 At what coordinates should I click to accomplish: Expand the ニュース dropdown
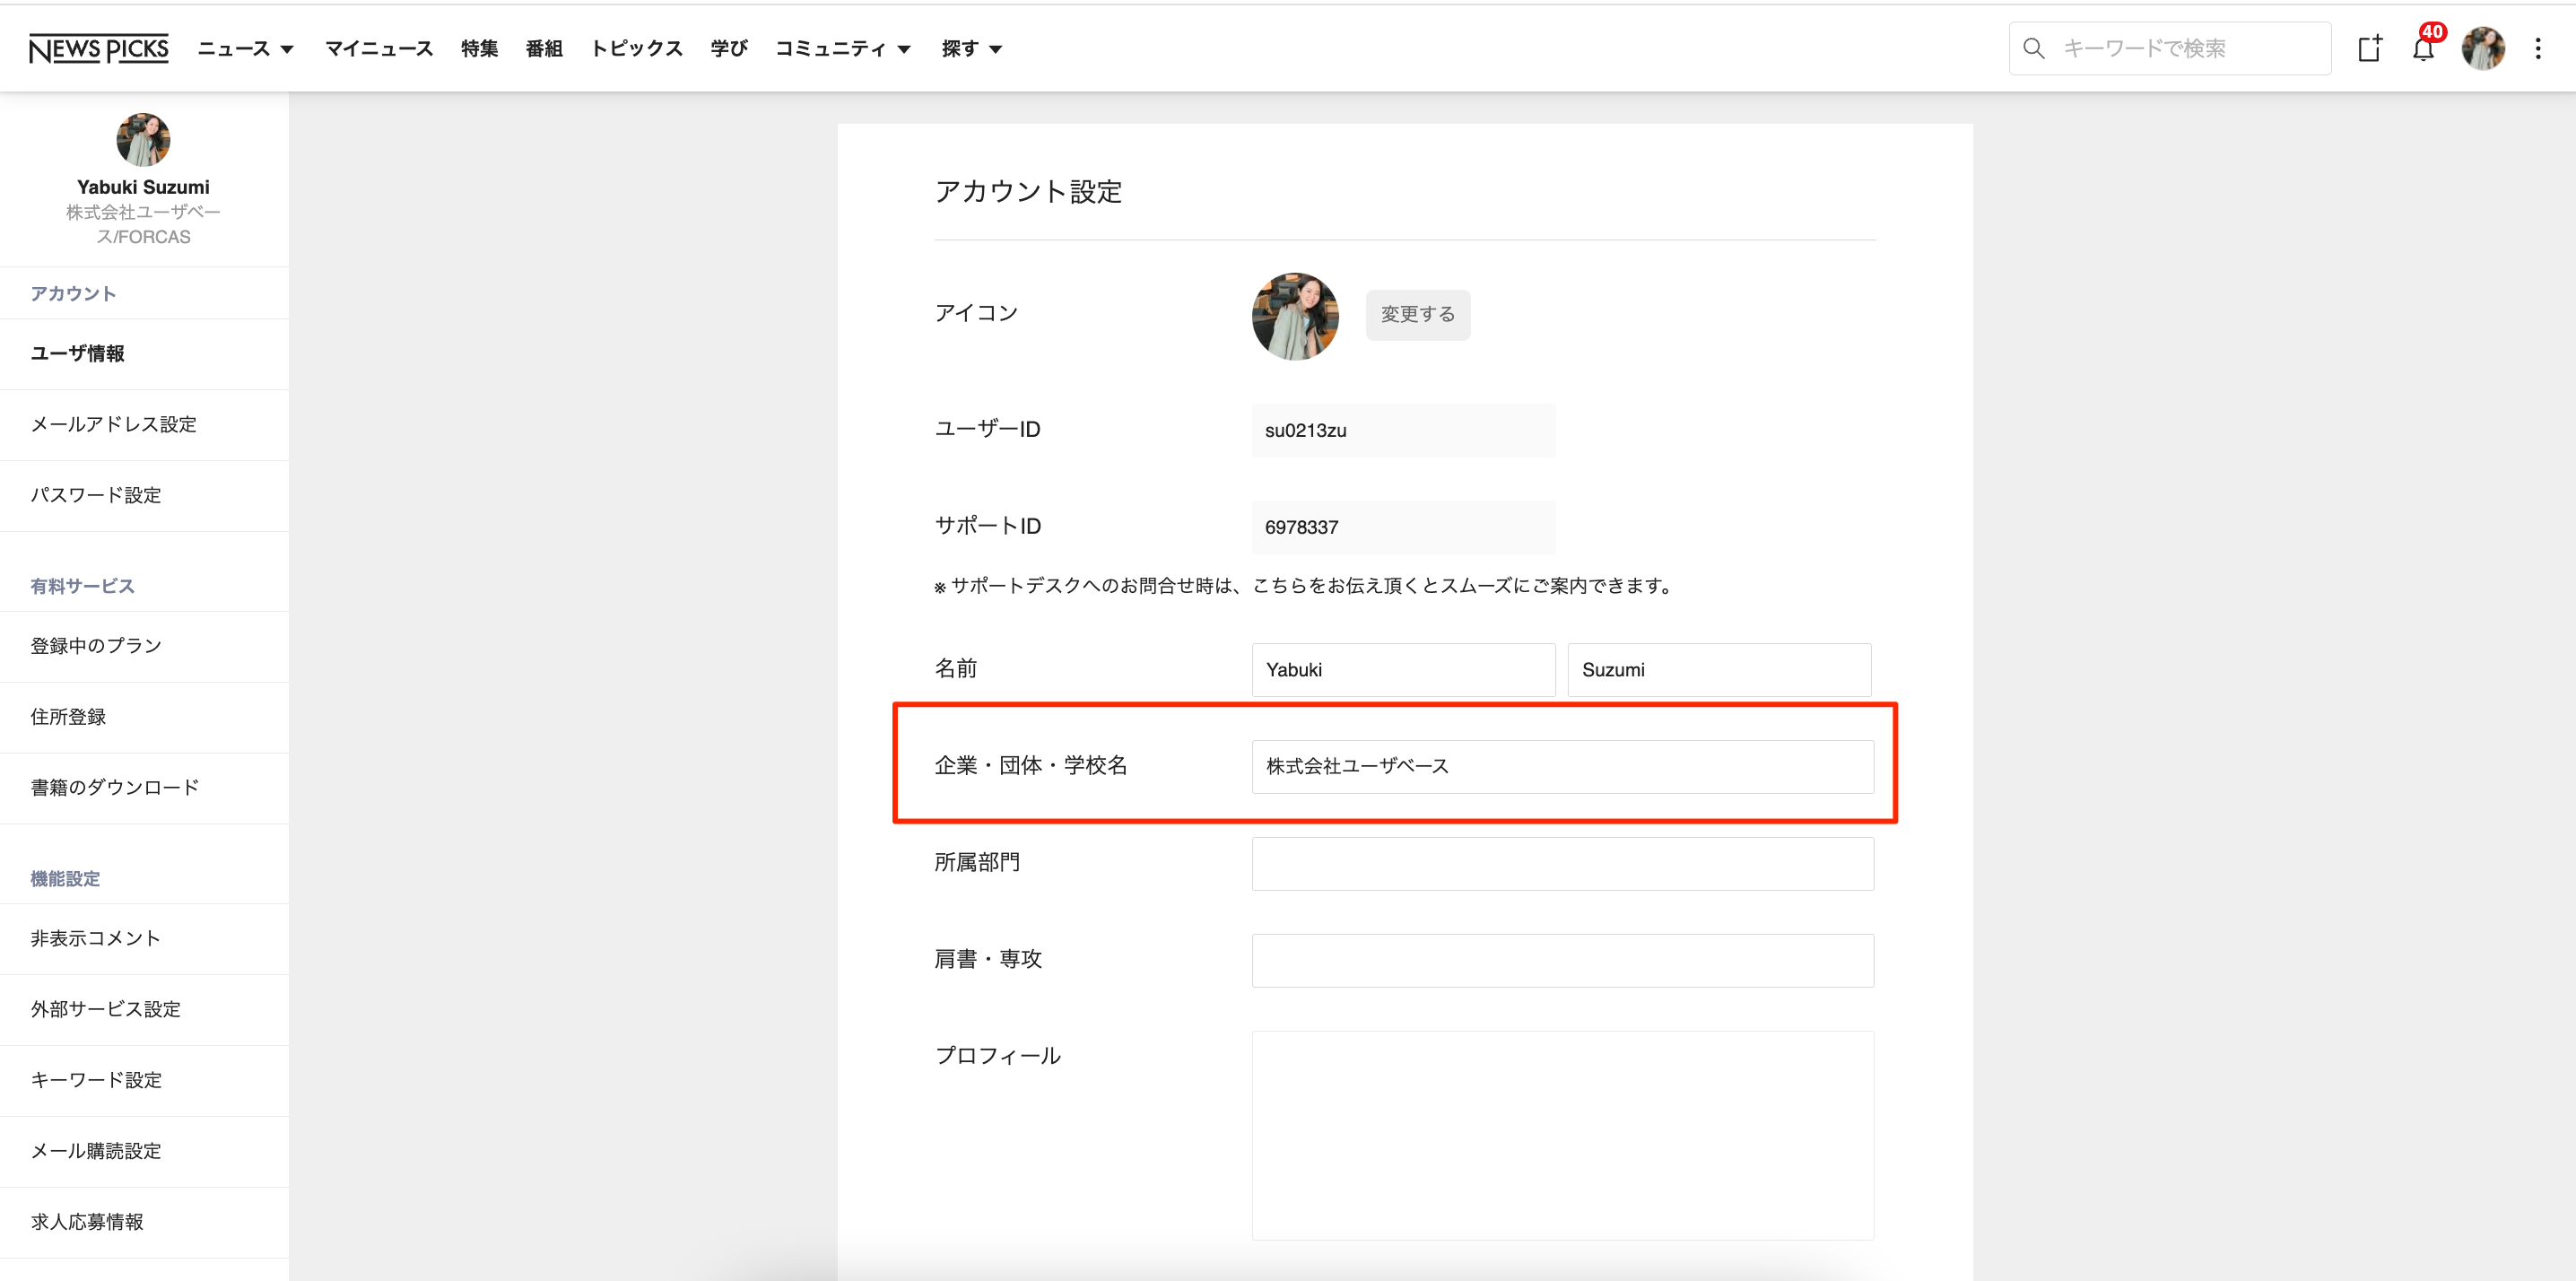pyautogui.click(x=245, y=48)
